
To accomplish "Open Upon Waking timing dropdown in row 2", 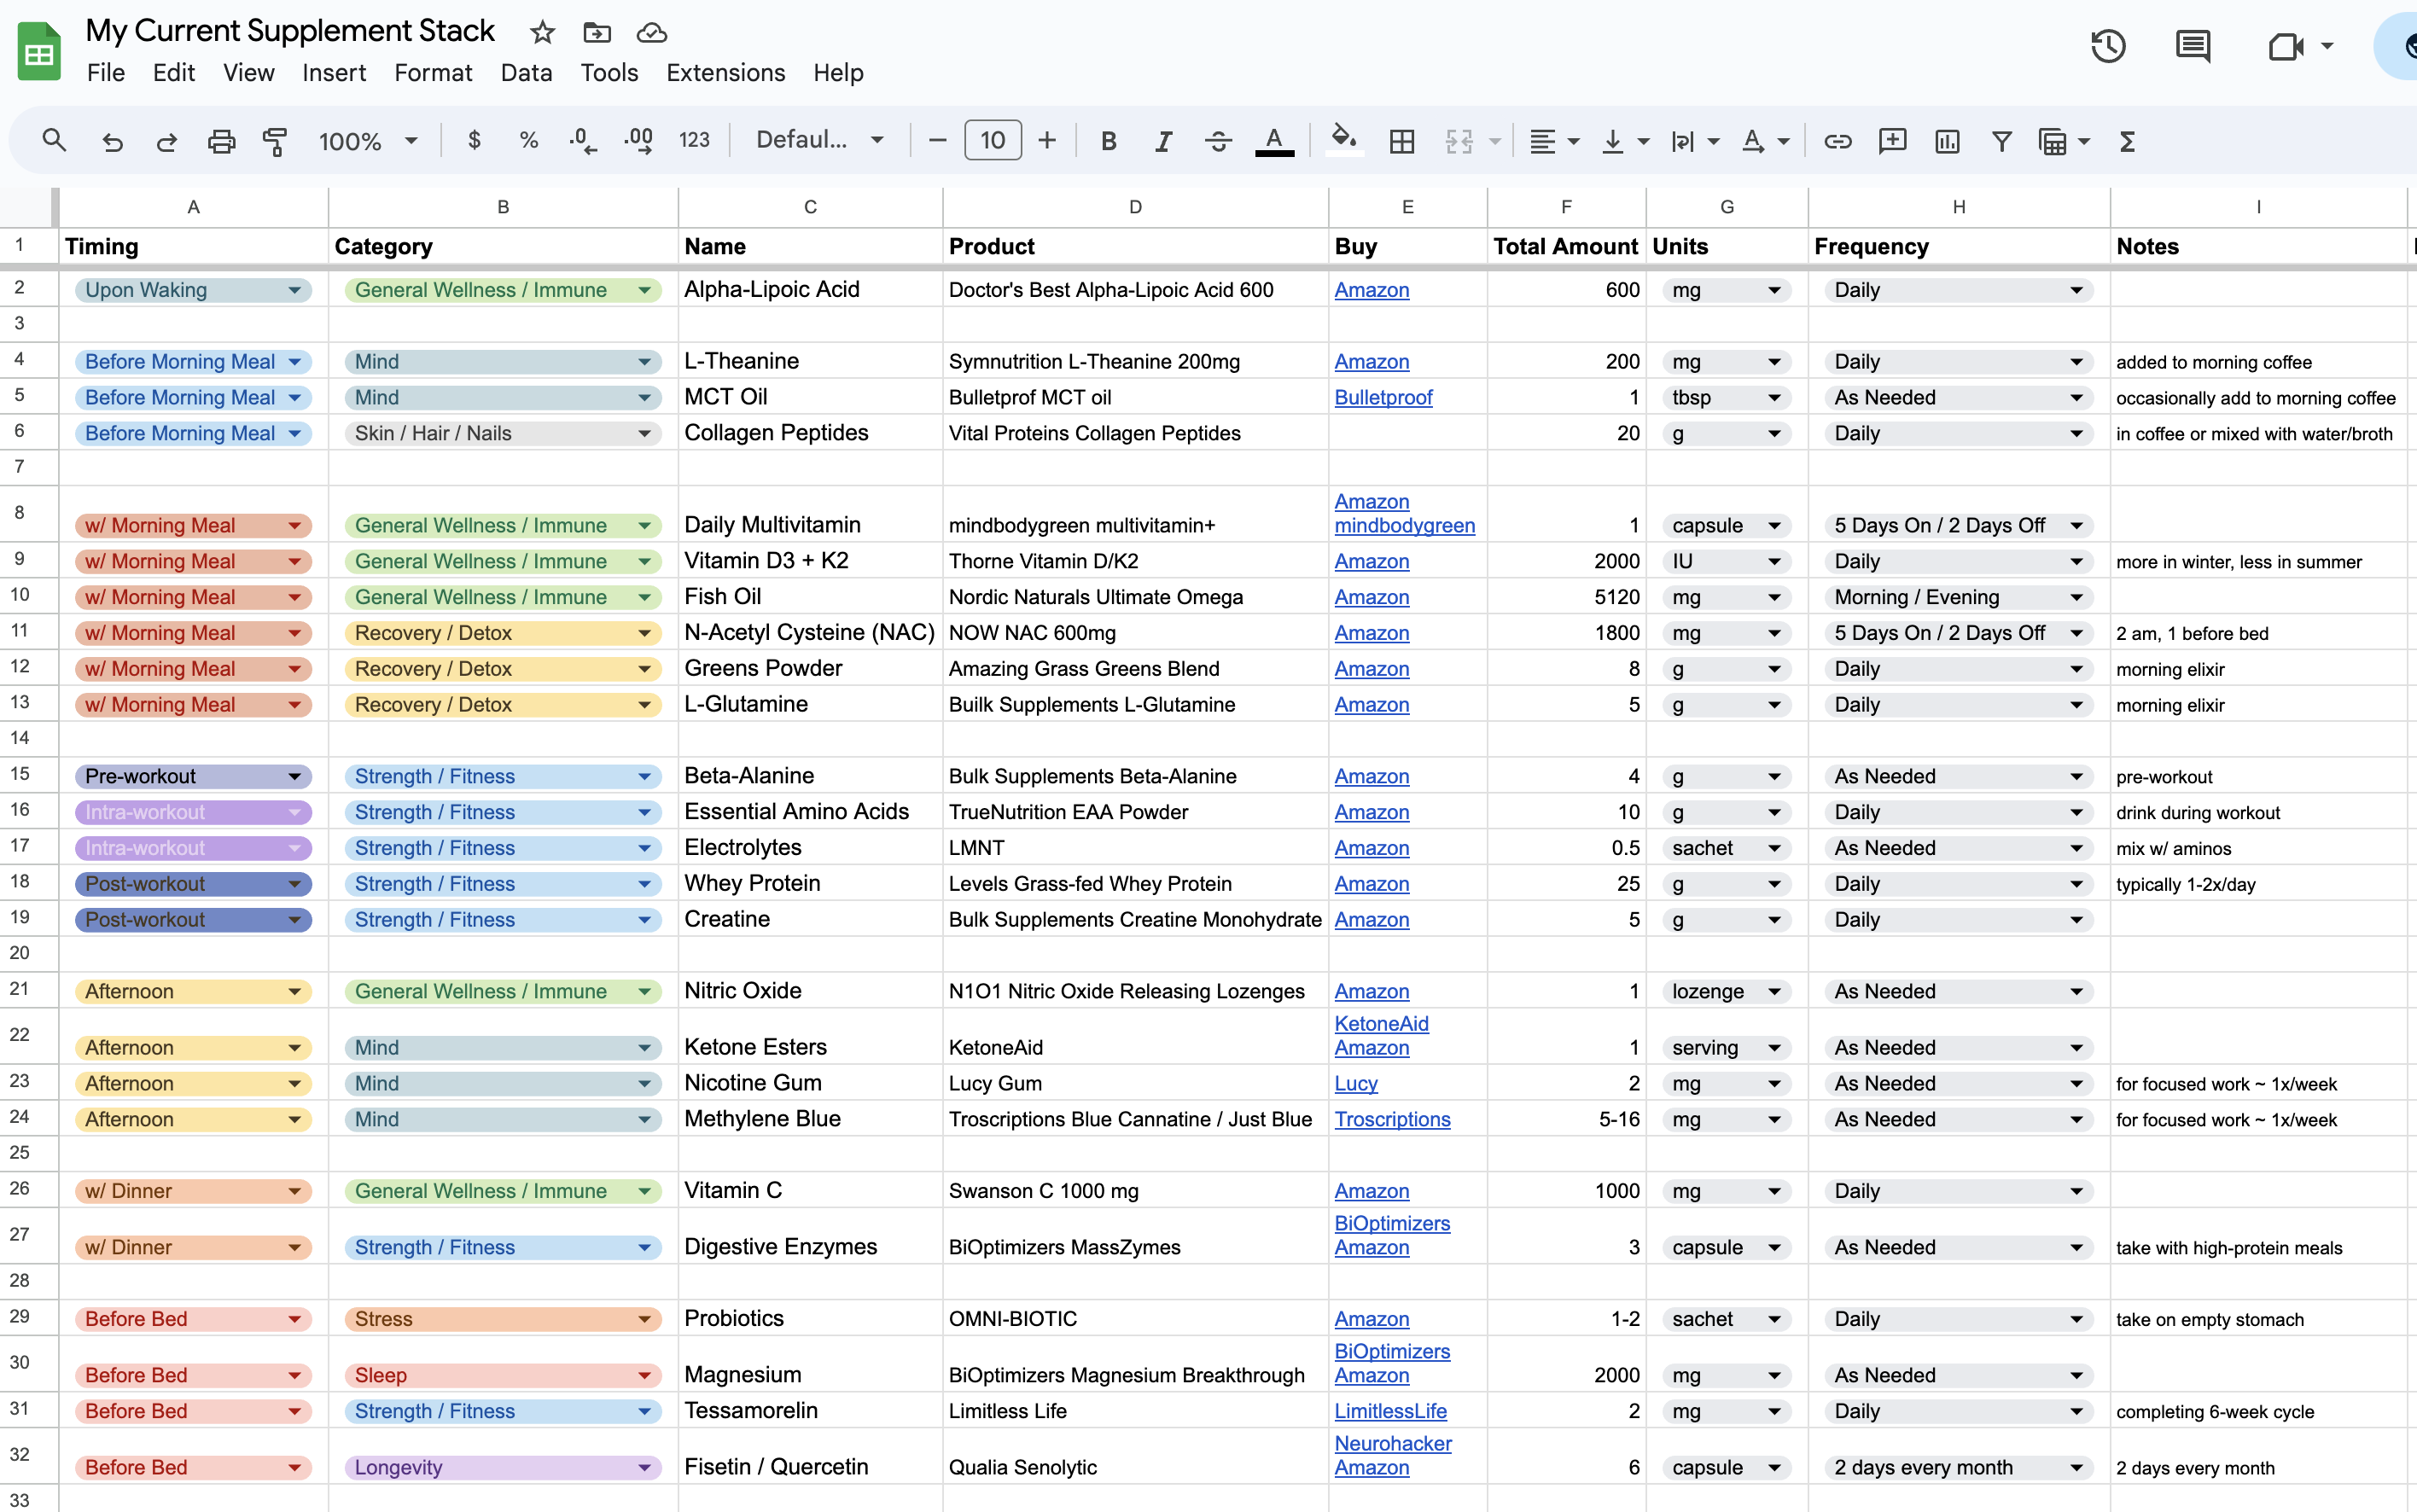I will pyautogui.click(x=294, y=290).
